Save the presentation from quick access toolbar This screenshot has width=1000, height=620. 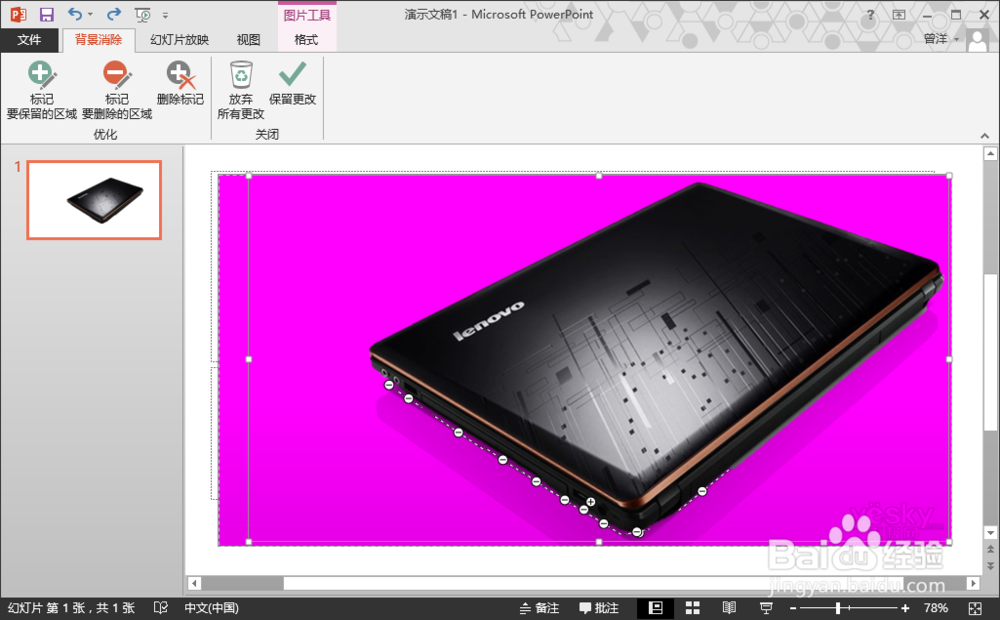(x=47, y=14)
